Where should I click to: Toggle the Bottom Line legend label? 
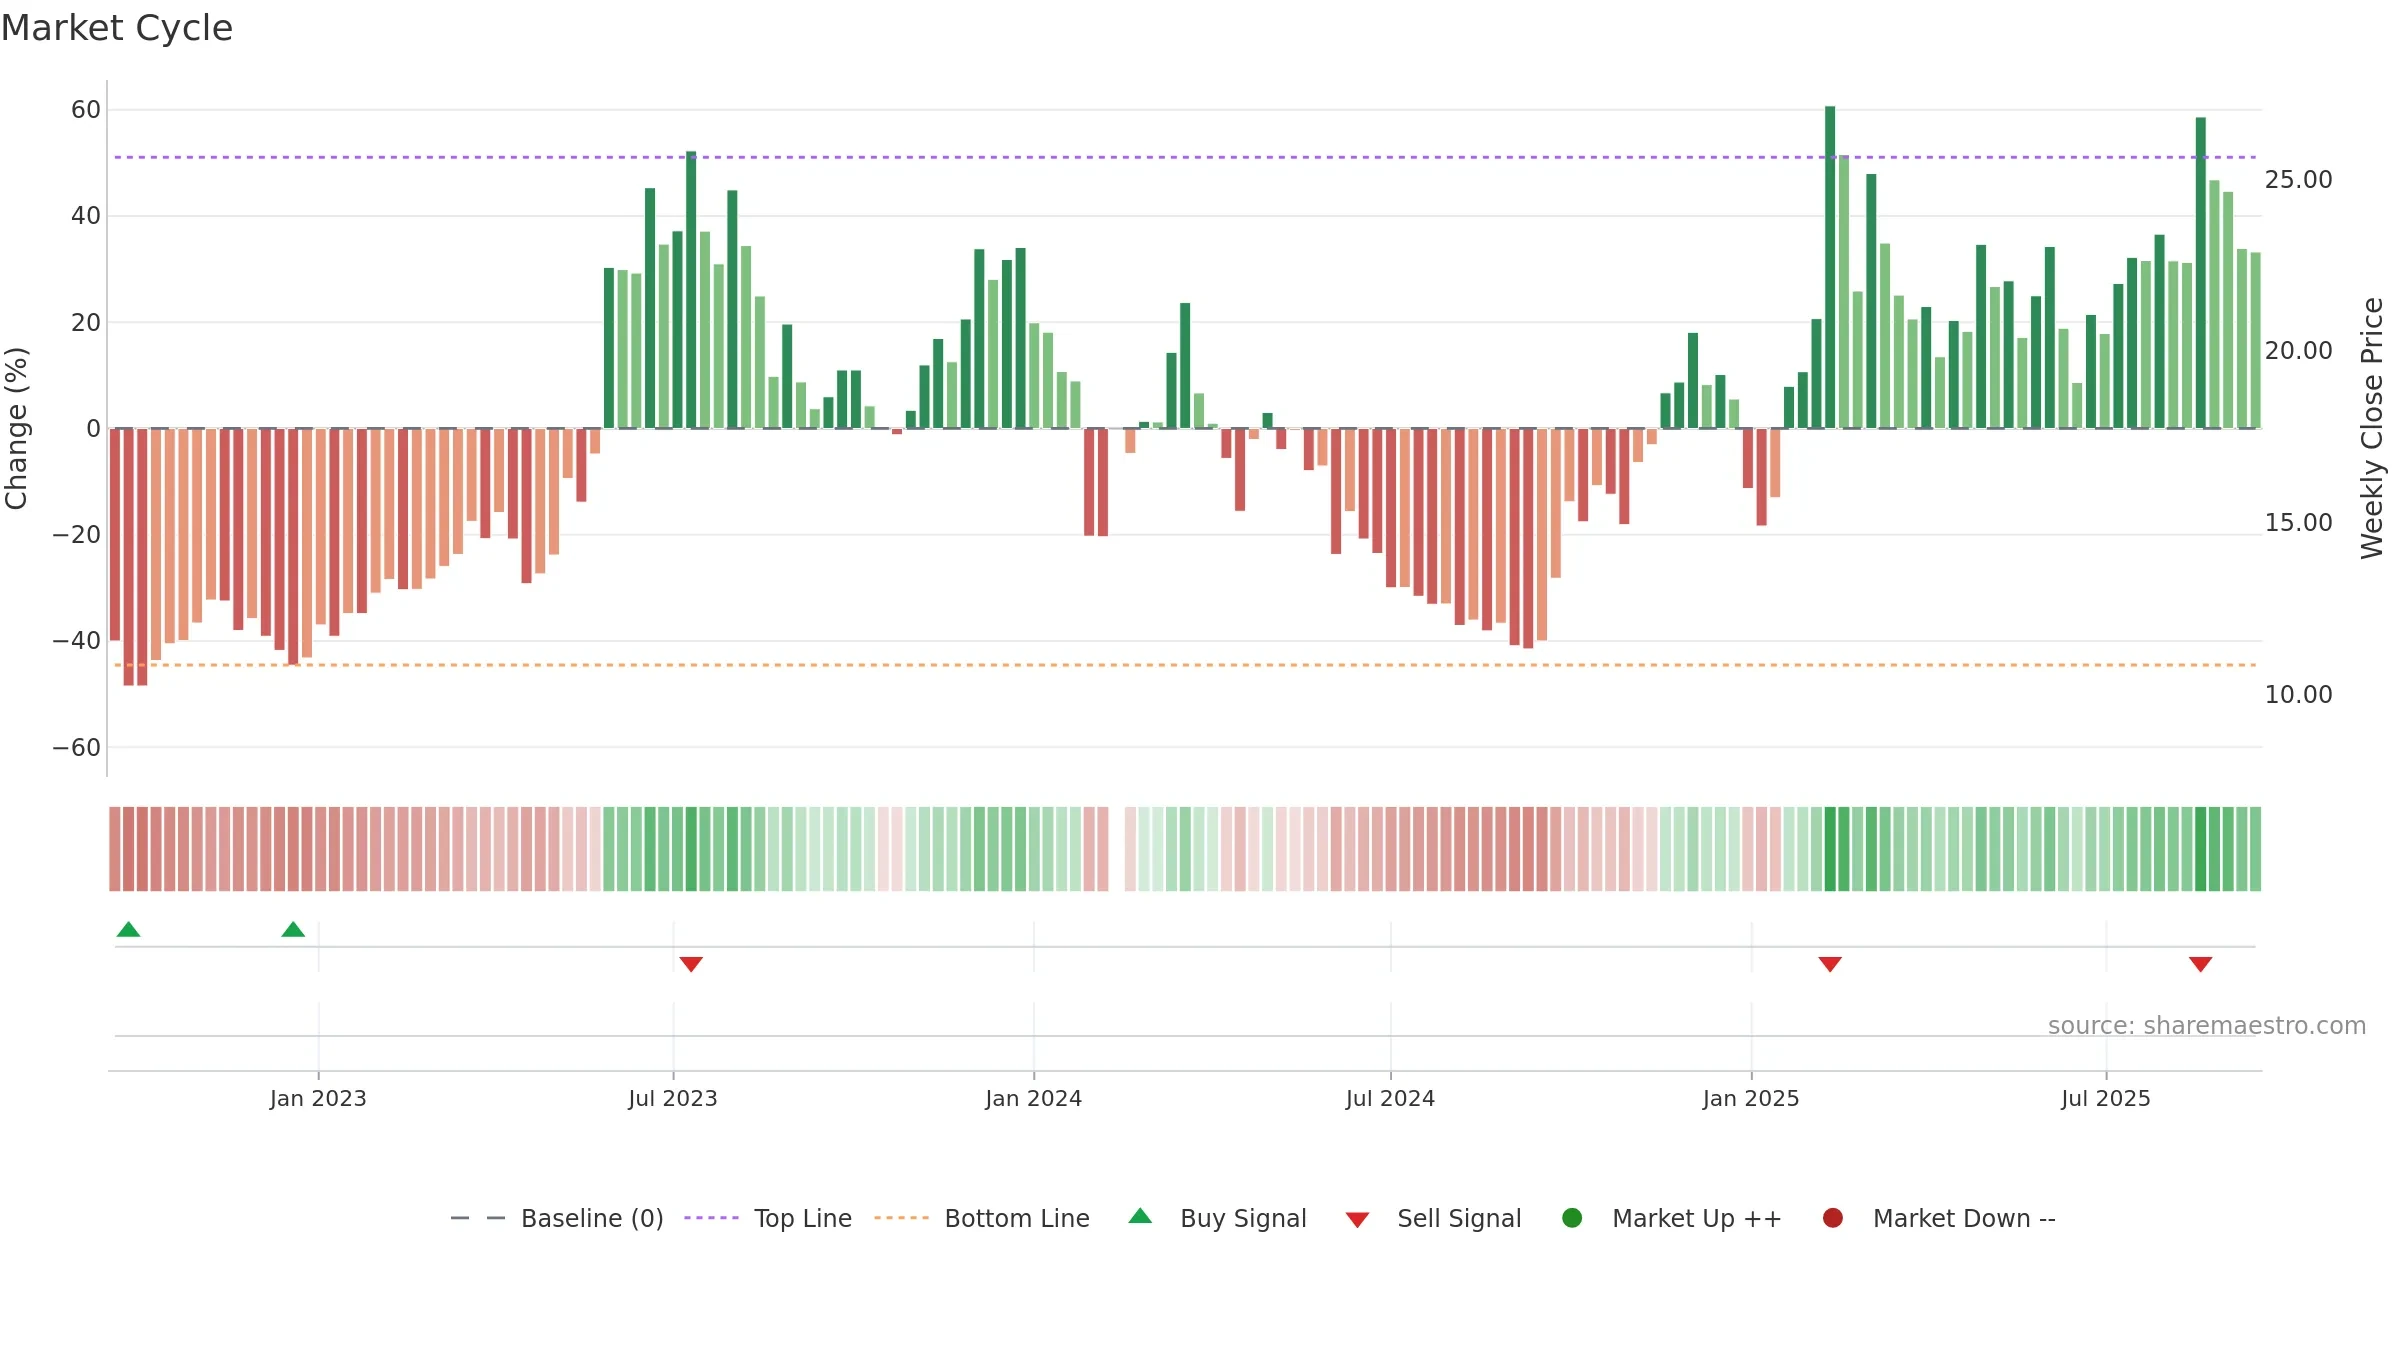click(x=1017, y=1218)
